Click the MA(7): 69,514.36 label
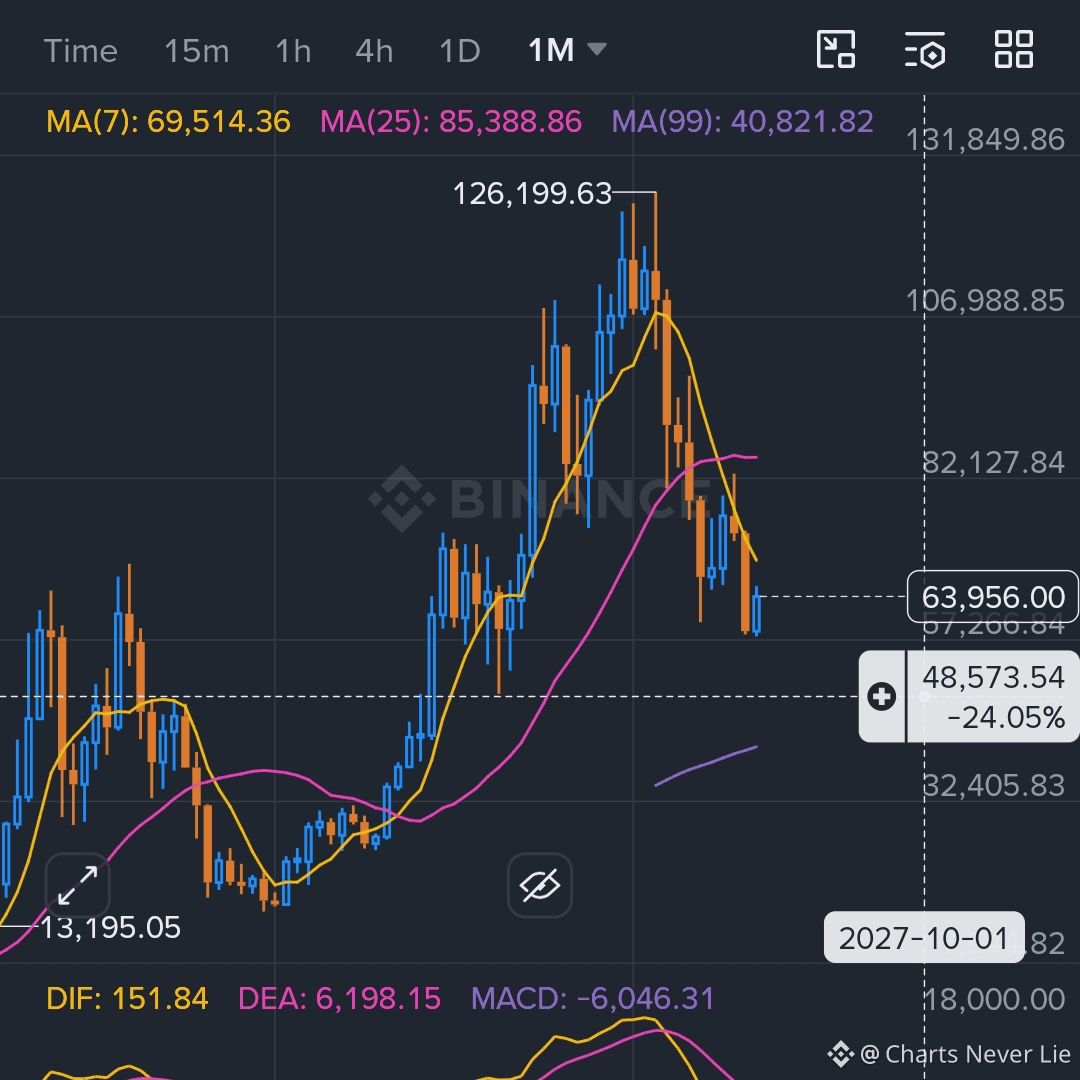Screen dimensions: 1080x1080 coord(168,122)
